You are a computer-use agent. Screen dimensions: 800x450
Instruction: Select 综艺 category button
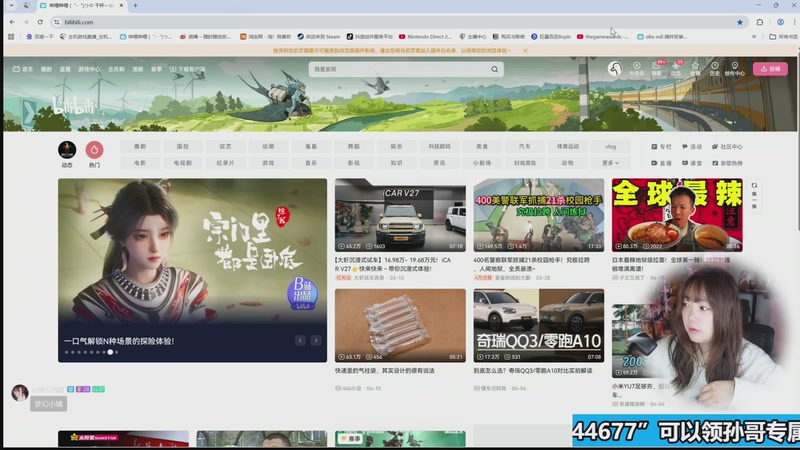click(x=226, y=146)
